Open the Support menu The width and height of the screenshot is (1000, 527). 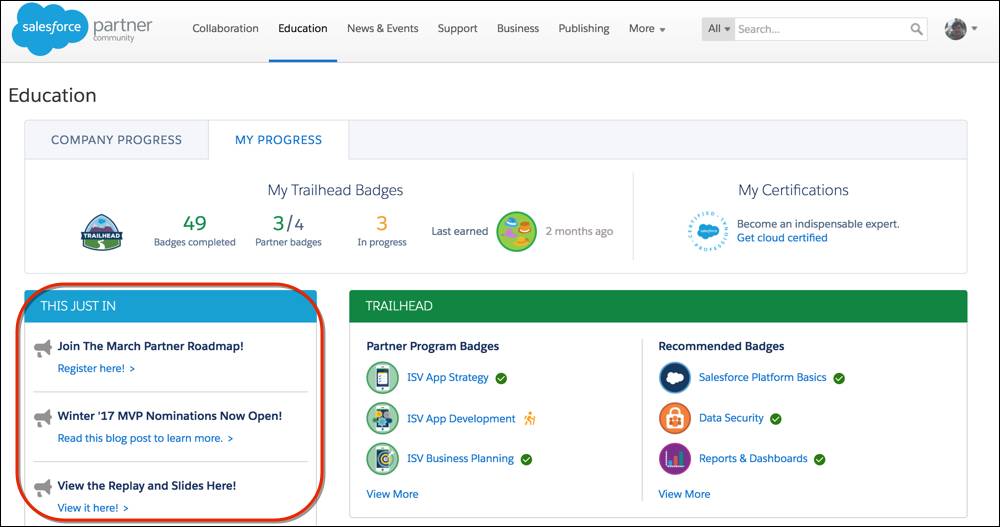pos(457,29)
